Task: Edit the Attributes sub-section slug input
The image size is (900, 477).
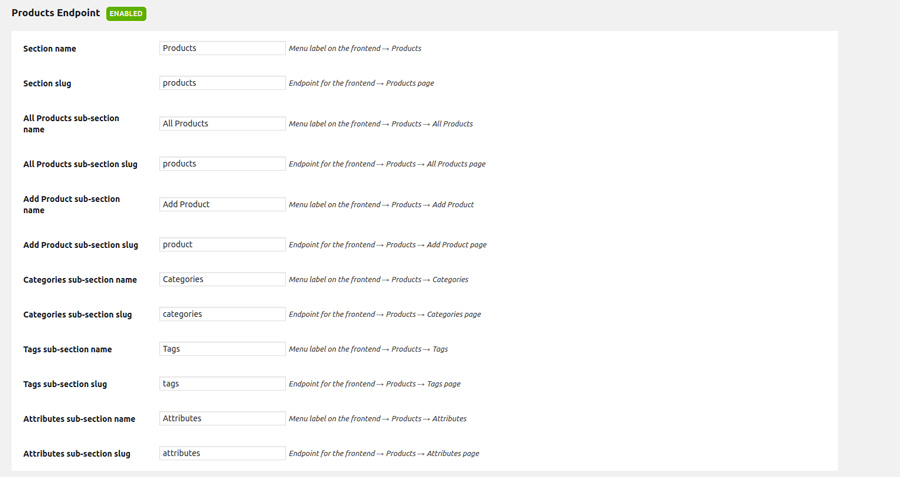Action: [222, 453]
